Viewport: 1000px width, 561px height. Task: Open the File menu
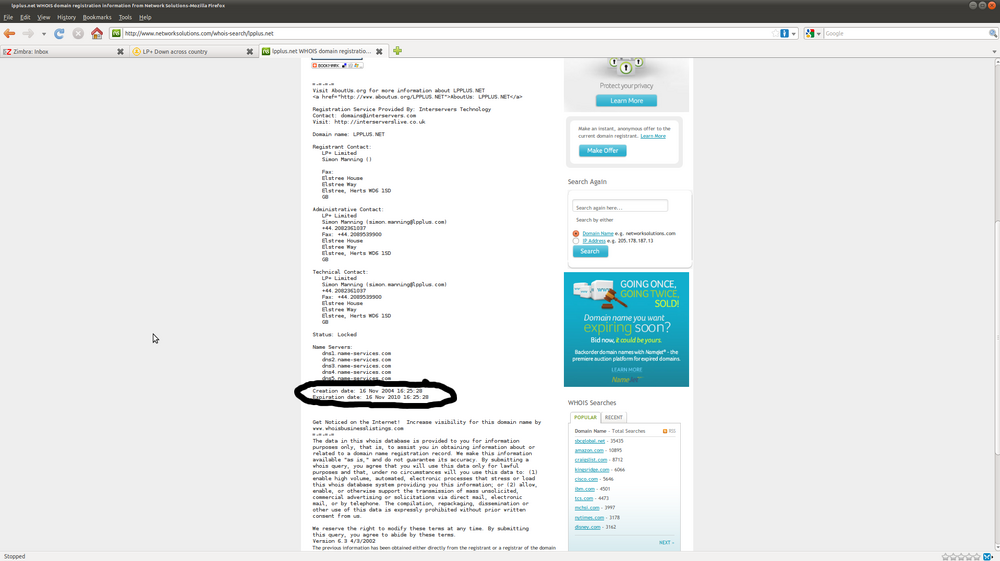(8, 17)
